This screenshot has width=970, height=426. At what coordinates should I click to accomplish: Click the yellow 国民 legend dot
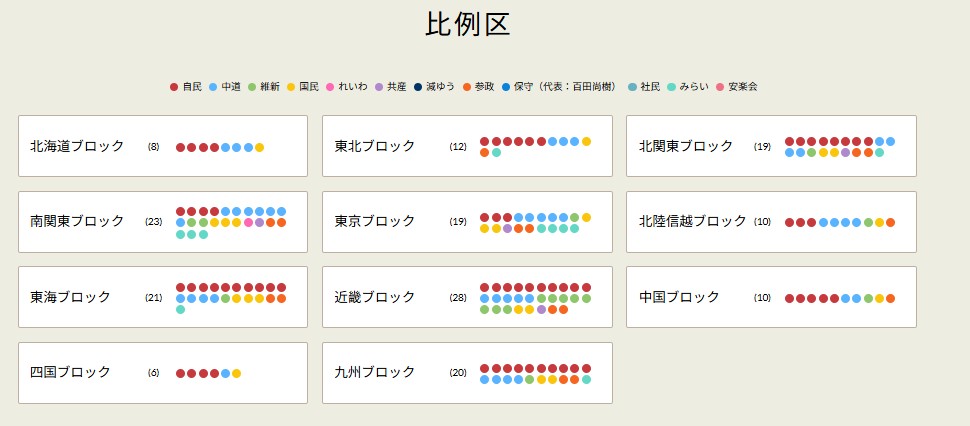click(291, 87)
